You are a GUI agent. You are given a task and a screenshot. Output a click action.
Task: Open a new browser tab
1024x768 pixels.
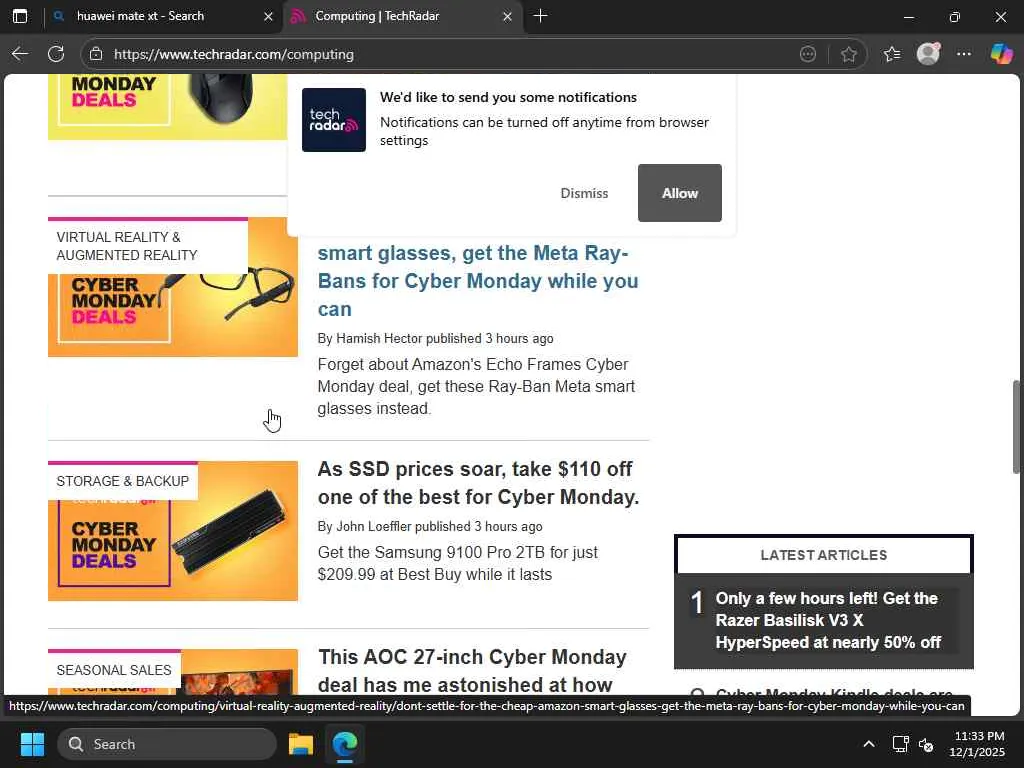coord(540,16)
